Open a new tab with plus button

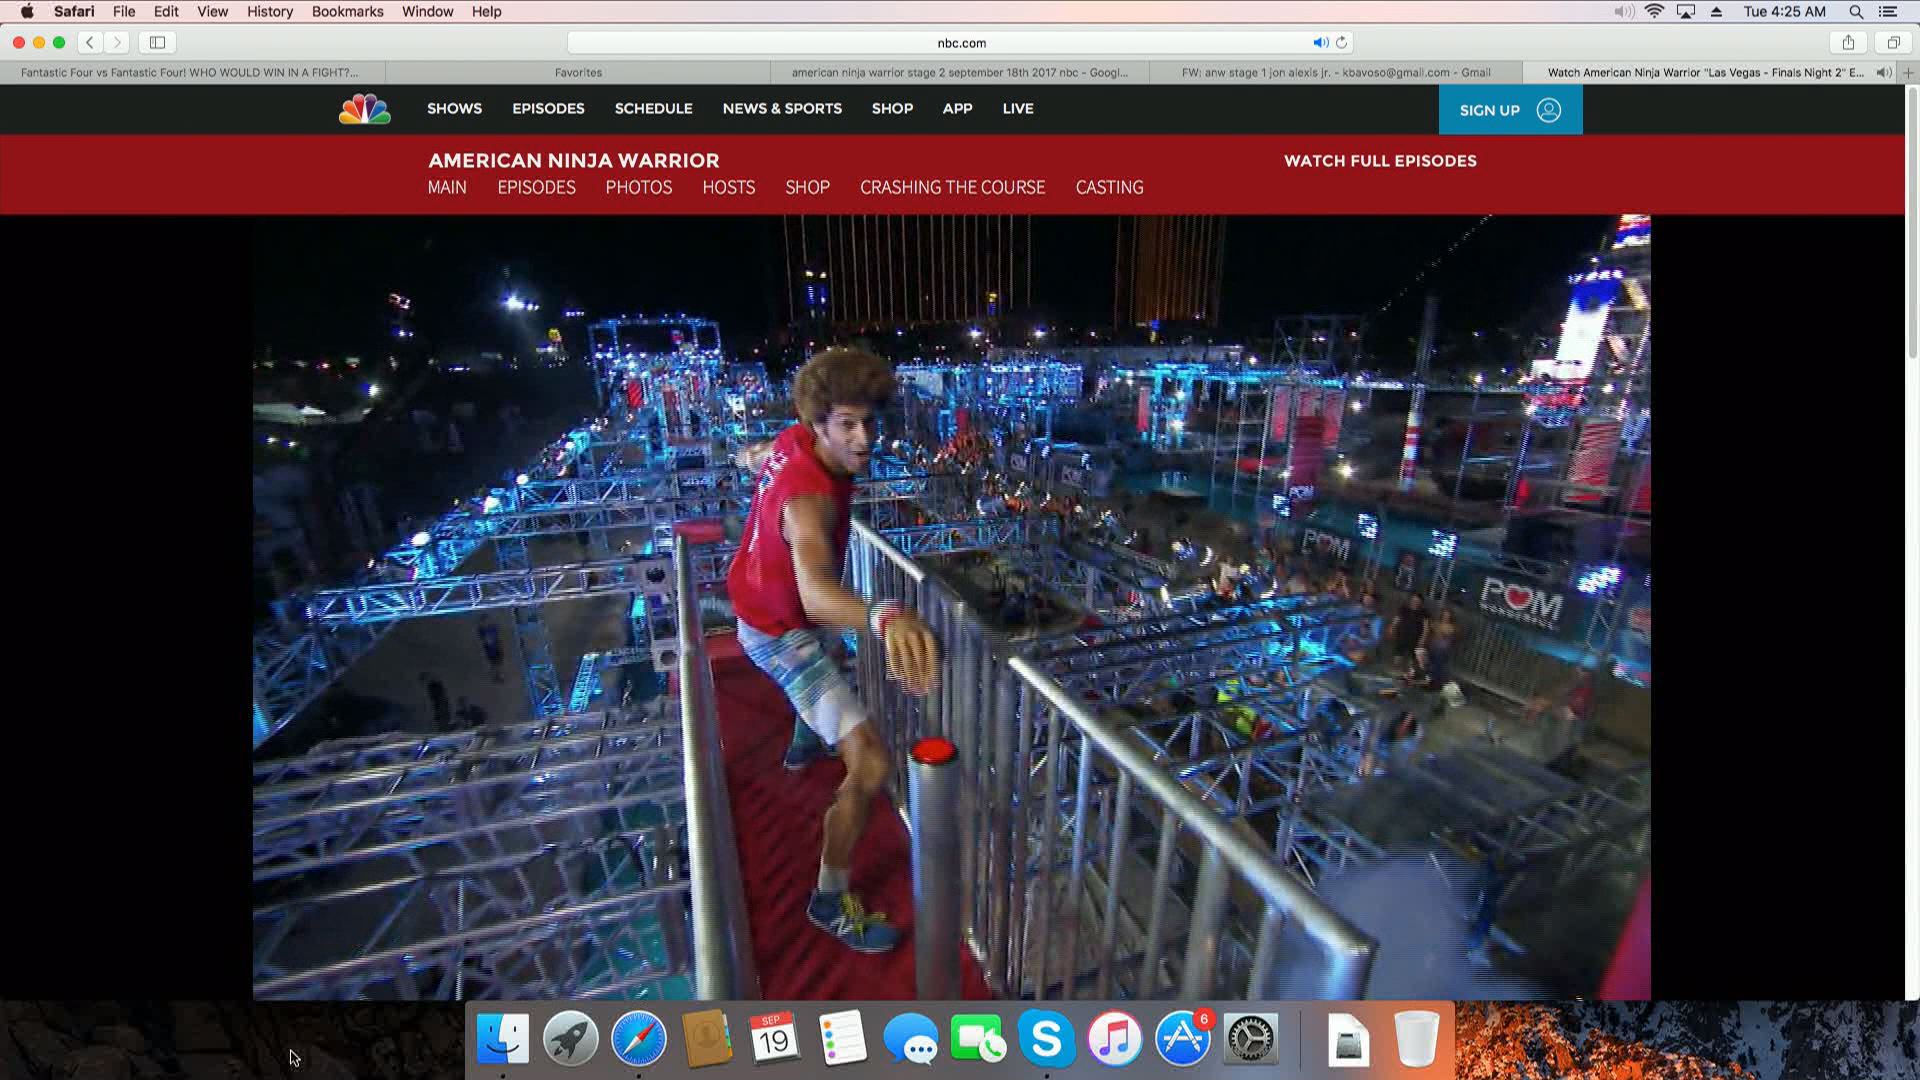click(x=1908, y=72)
